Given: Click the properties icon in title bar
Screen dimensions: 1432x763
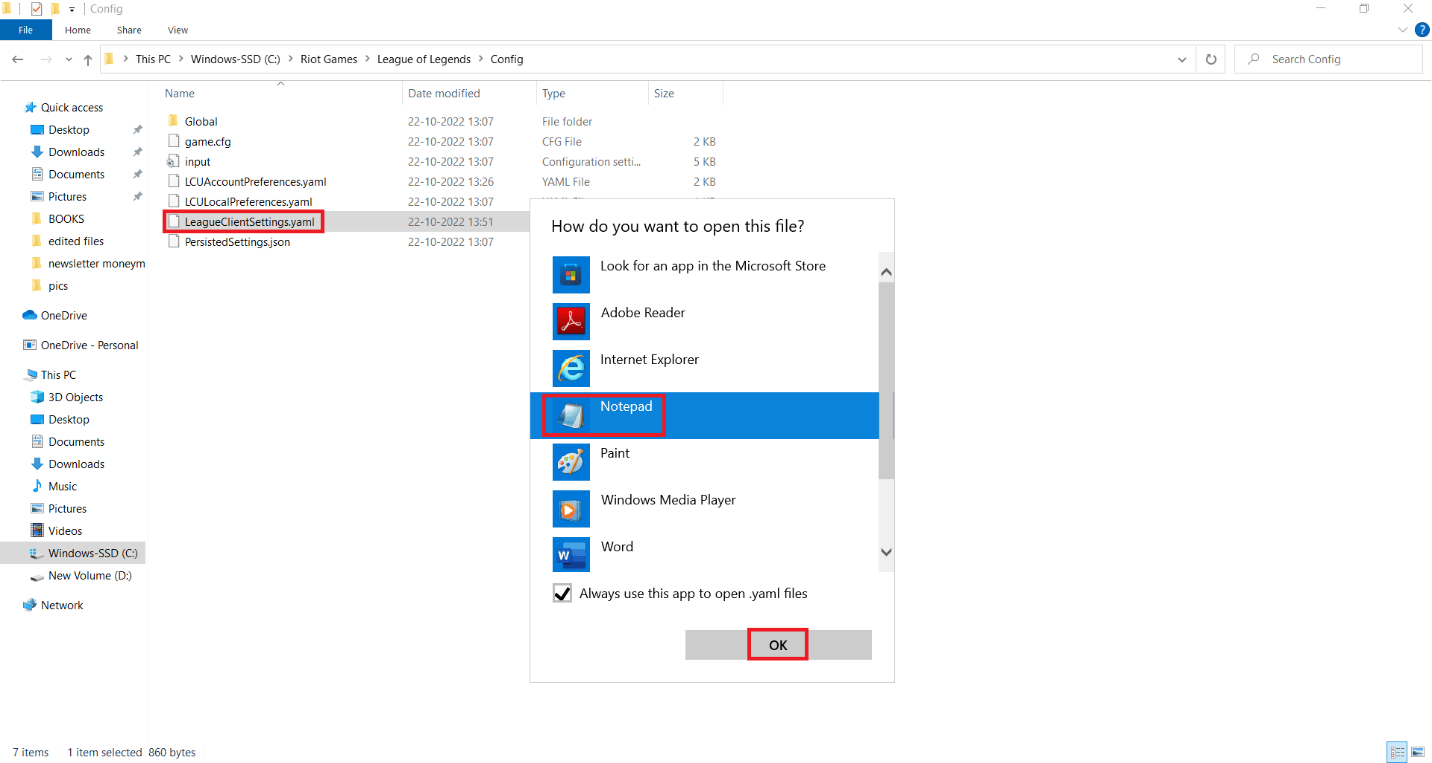Looking at the screenshot, I should tap(37, 9).
